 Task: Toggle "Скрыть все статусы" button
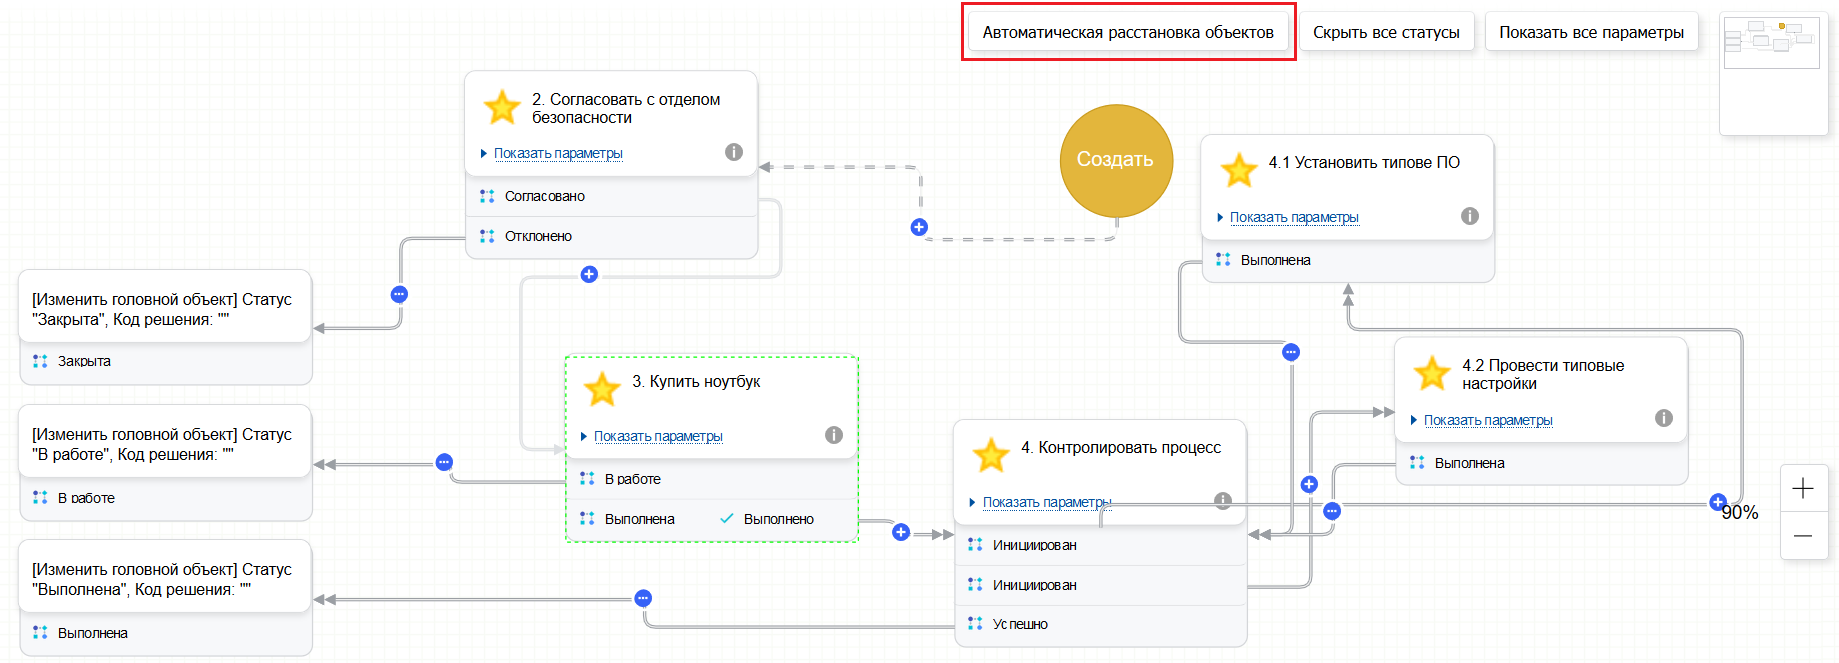point(1386,32)
